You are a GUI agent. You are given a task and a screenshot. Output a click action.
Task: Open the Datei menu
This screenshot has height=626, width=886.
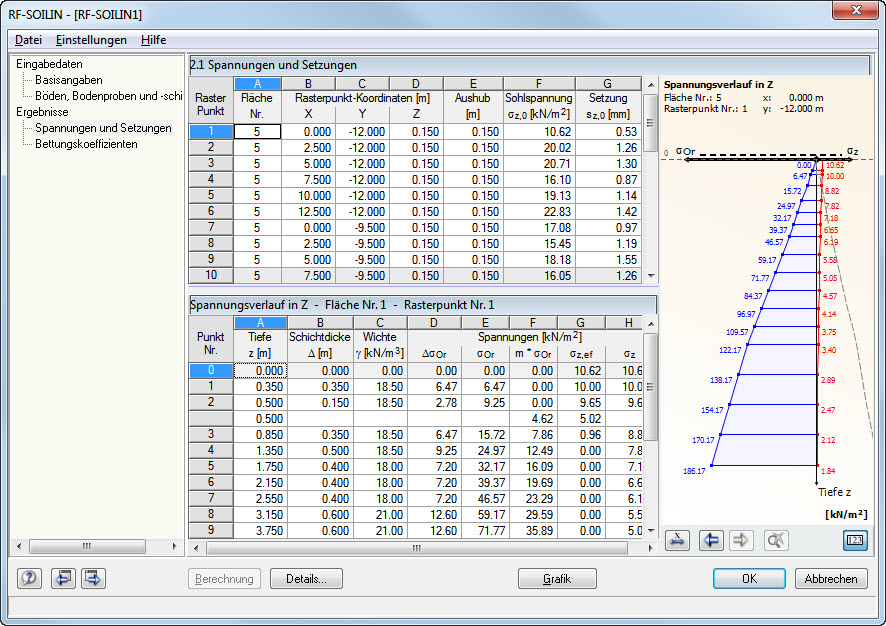point(27,40)
